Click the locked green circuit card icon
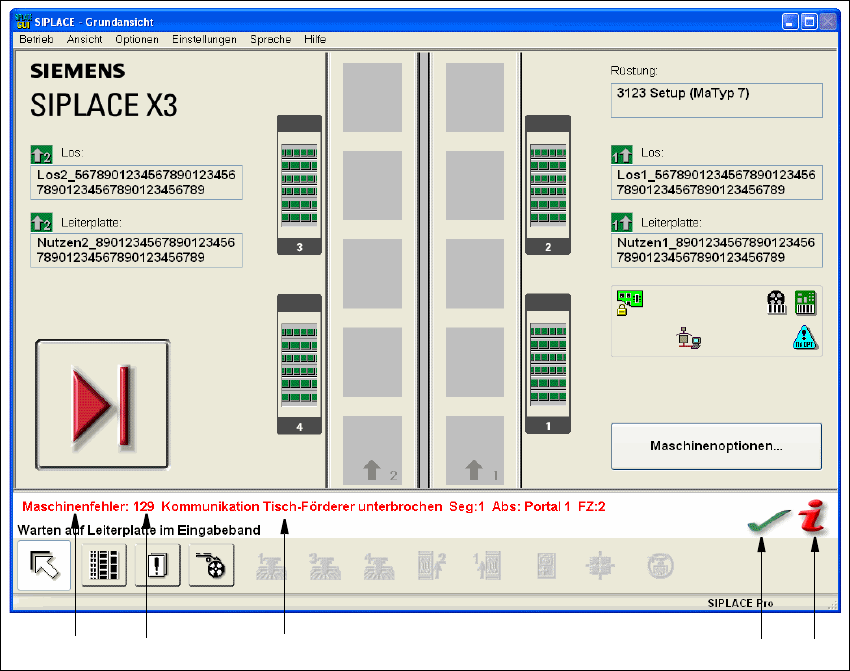 [x=629, y=302]
